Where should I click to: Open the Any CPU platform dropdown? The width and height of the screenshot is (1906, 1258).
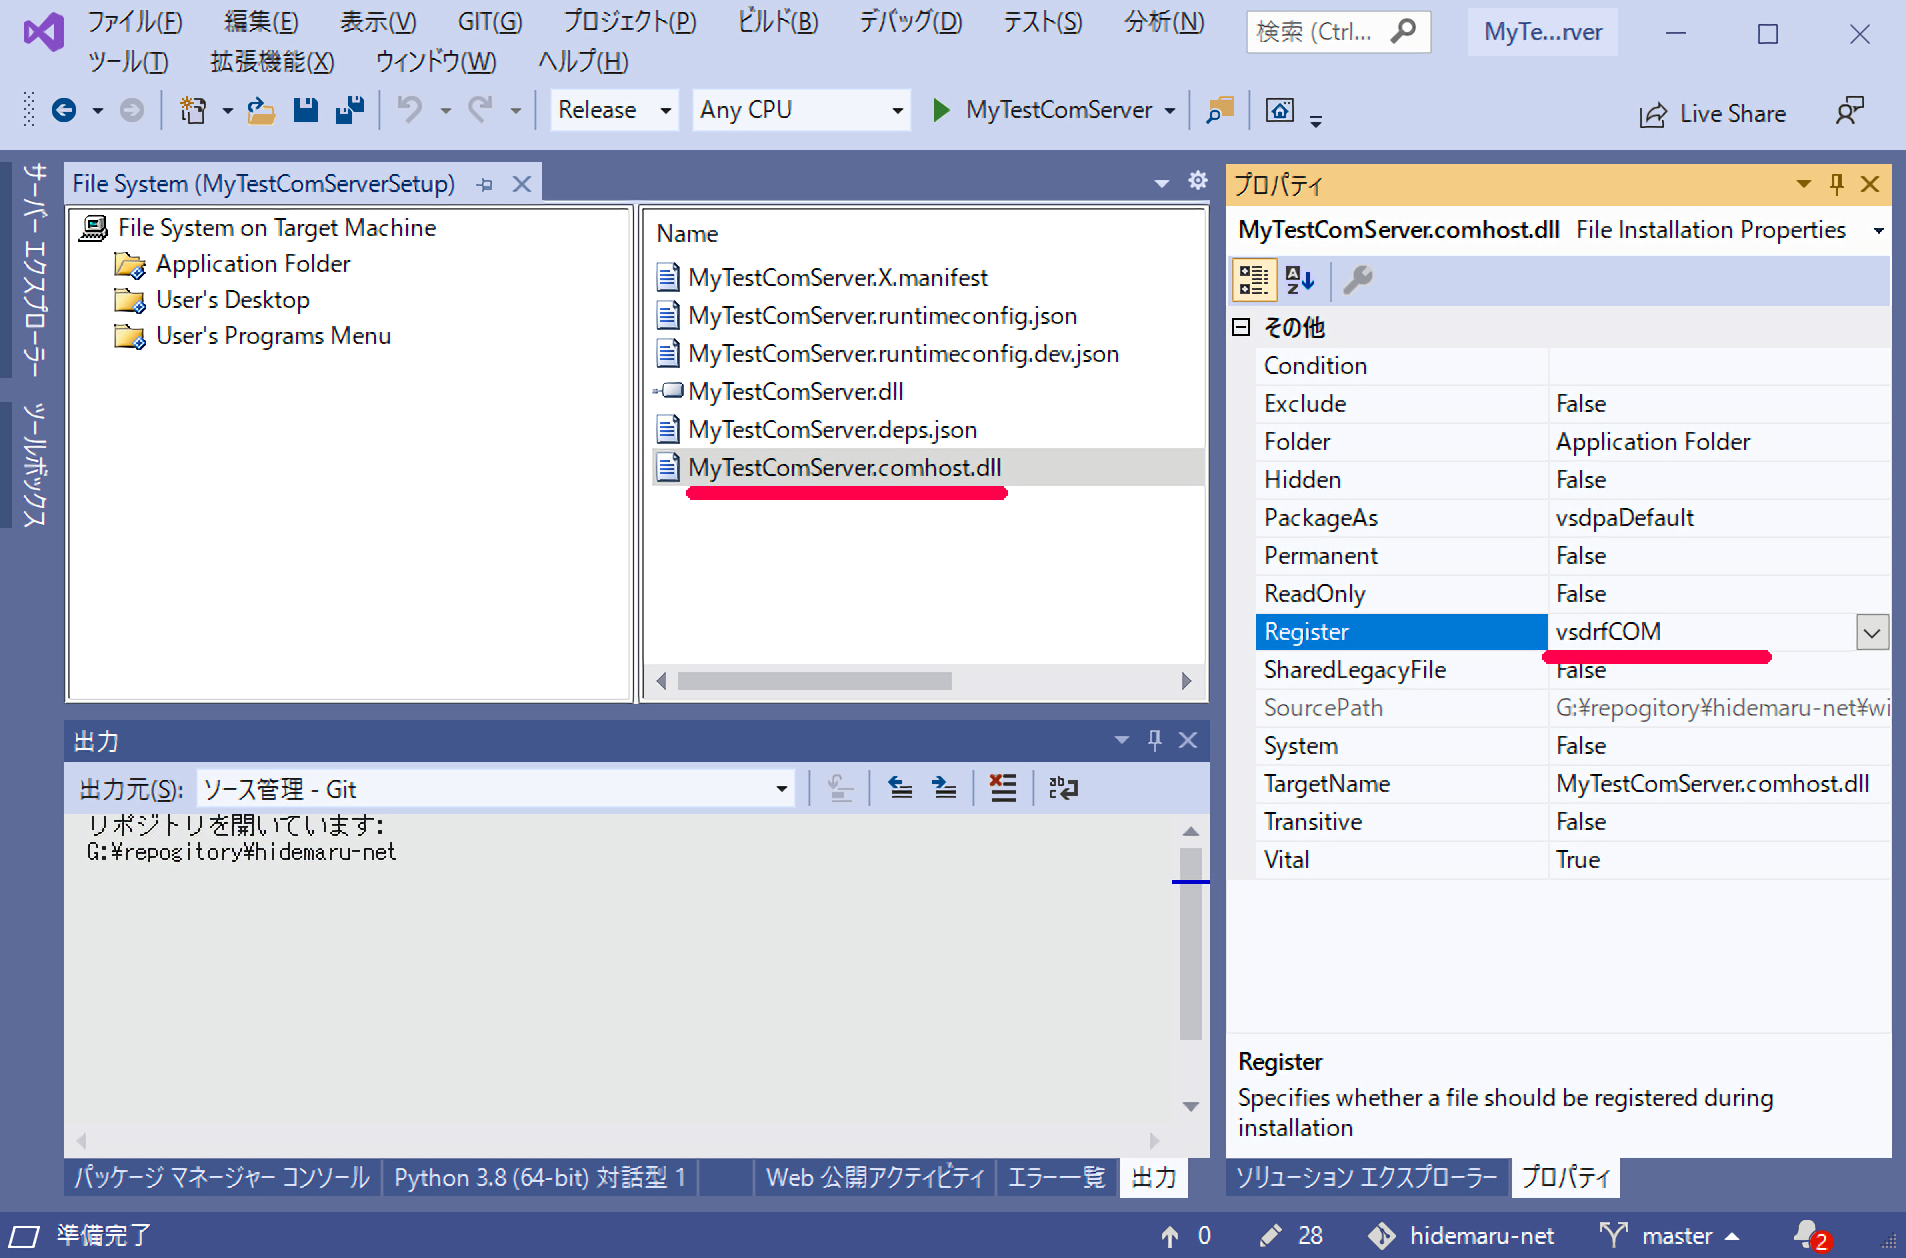click(800, 110)
